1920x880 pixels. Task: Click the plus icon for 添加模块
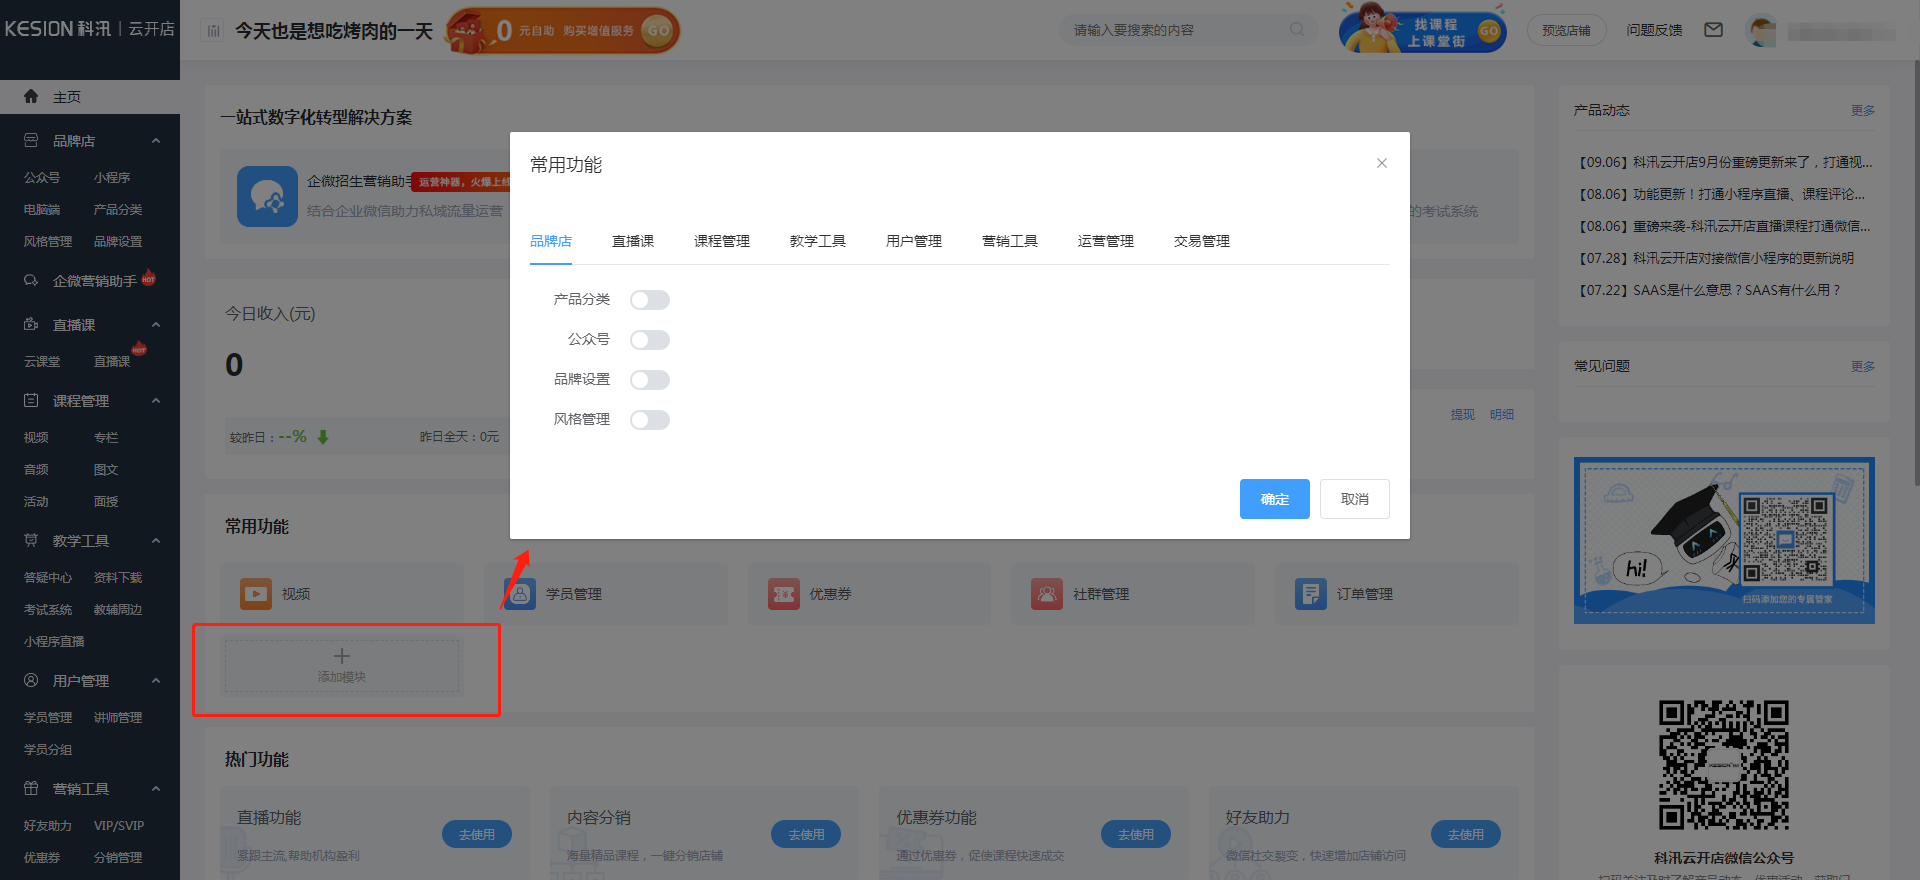[342, 656]
